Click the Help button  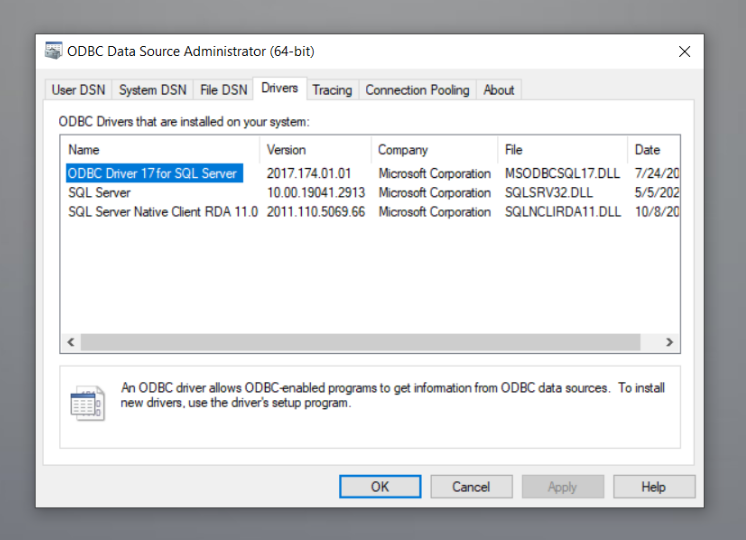click(653, 487)
